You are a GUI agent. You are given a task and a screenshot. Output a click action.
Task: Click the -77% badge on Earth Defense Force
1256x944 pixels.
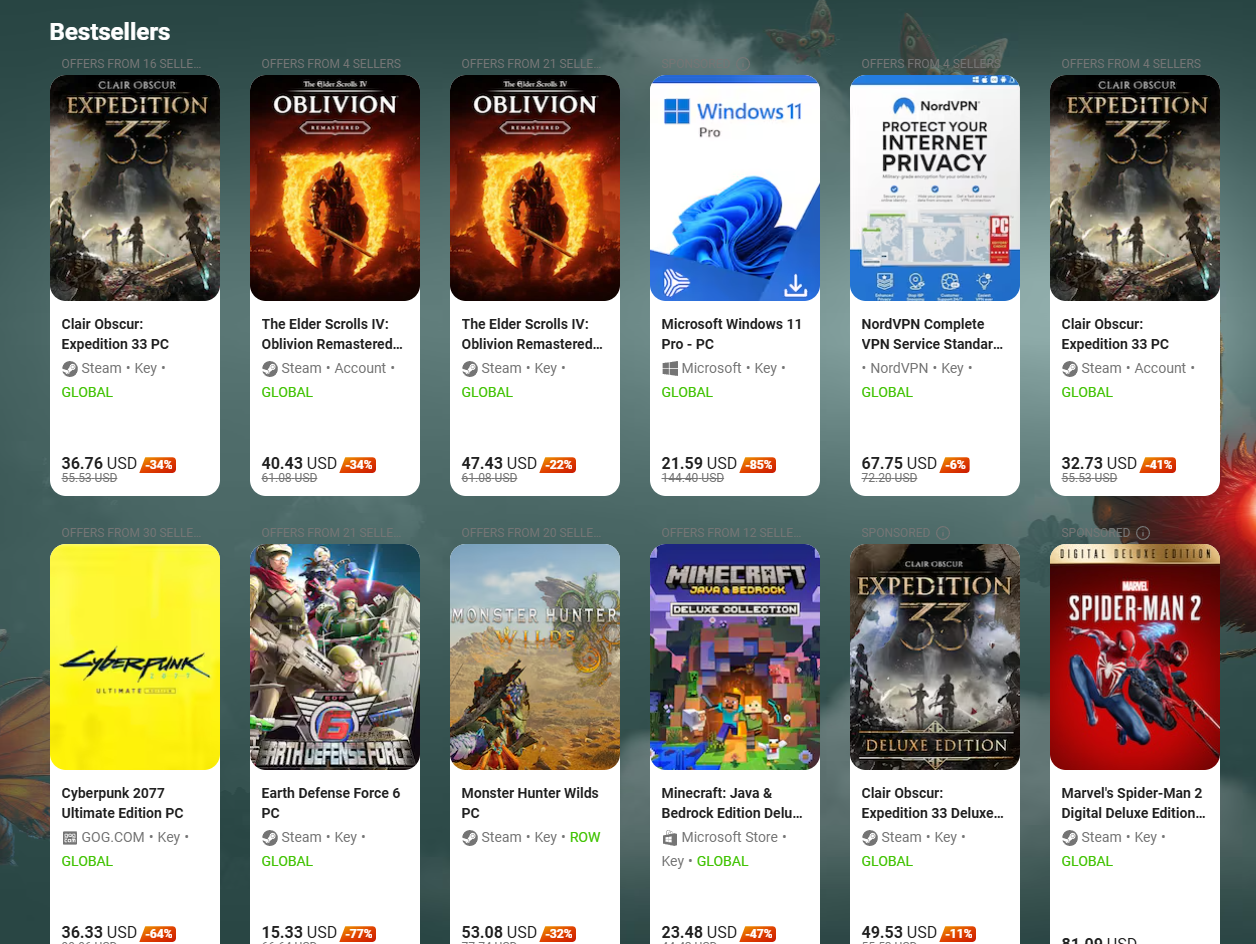pos(359,934)
